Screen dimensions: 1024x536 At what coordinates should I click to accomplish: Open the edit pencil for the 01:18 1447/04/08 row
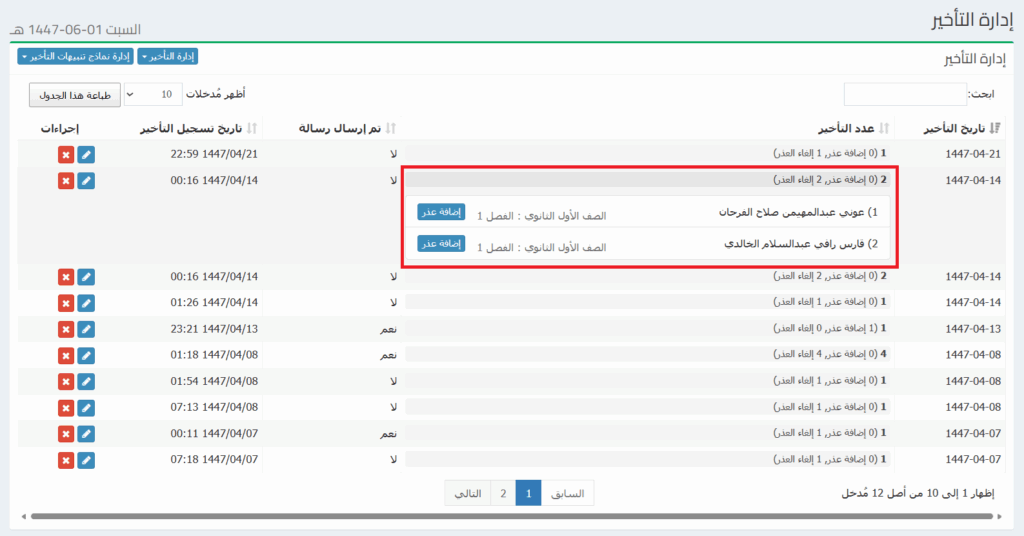pyautogui.click(x=86, y=355)
